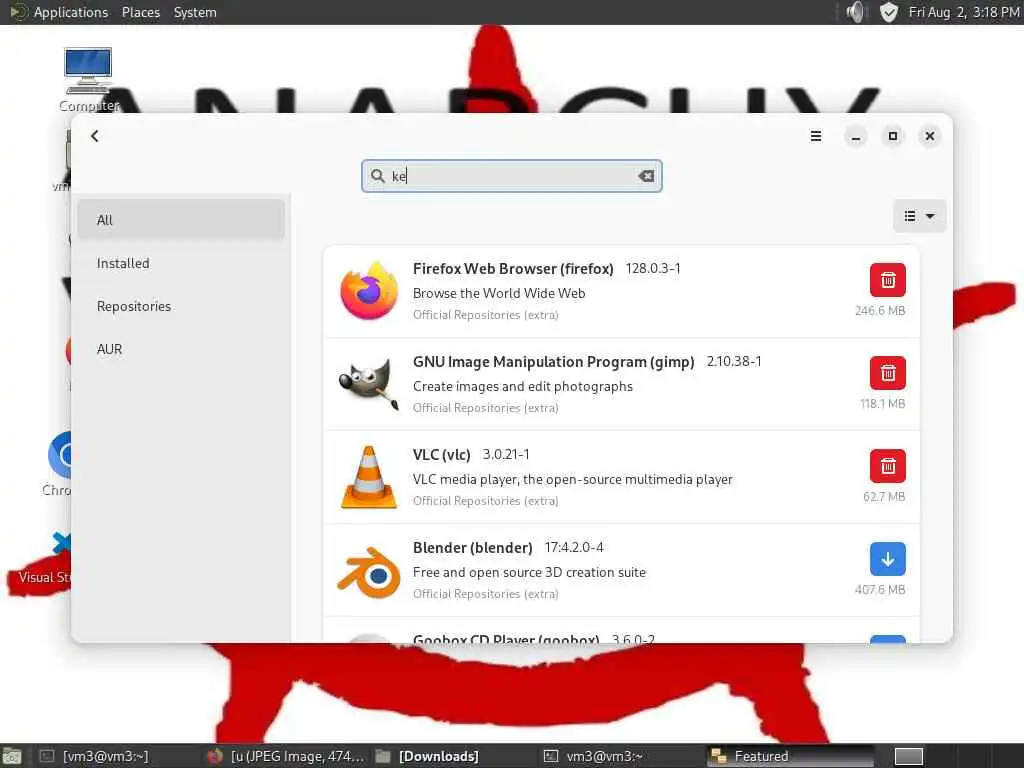Open the System menu
This screenshot has height=768, width=1024.
195,12
